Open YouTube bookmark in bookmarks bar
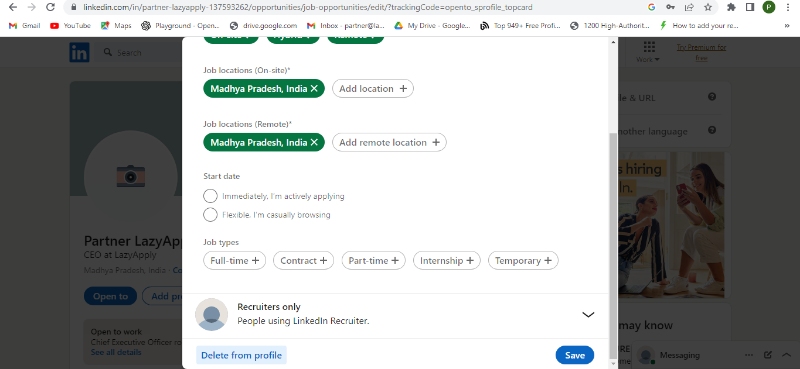The width and height of the screenshot is (800, 369). (x=70, y=26)
